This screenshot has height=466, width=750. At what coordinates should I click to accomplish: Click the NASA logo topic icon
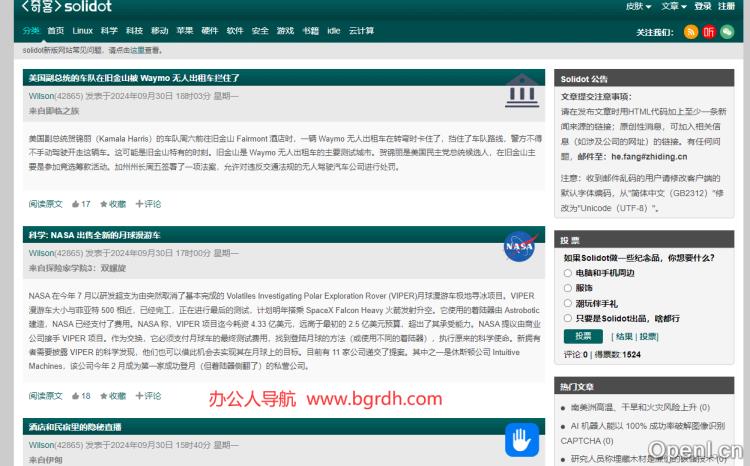pos(519,246)
